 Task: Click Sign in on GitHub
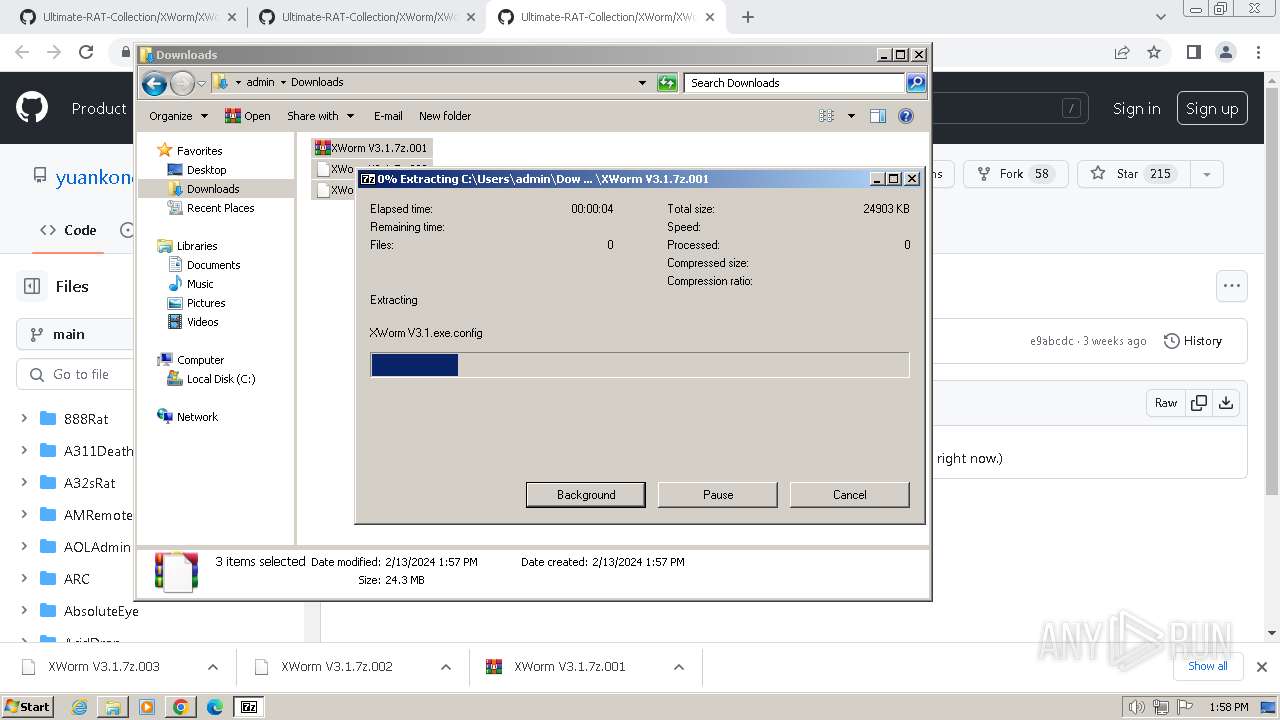click(x=1136, y=109)
